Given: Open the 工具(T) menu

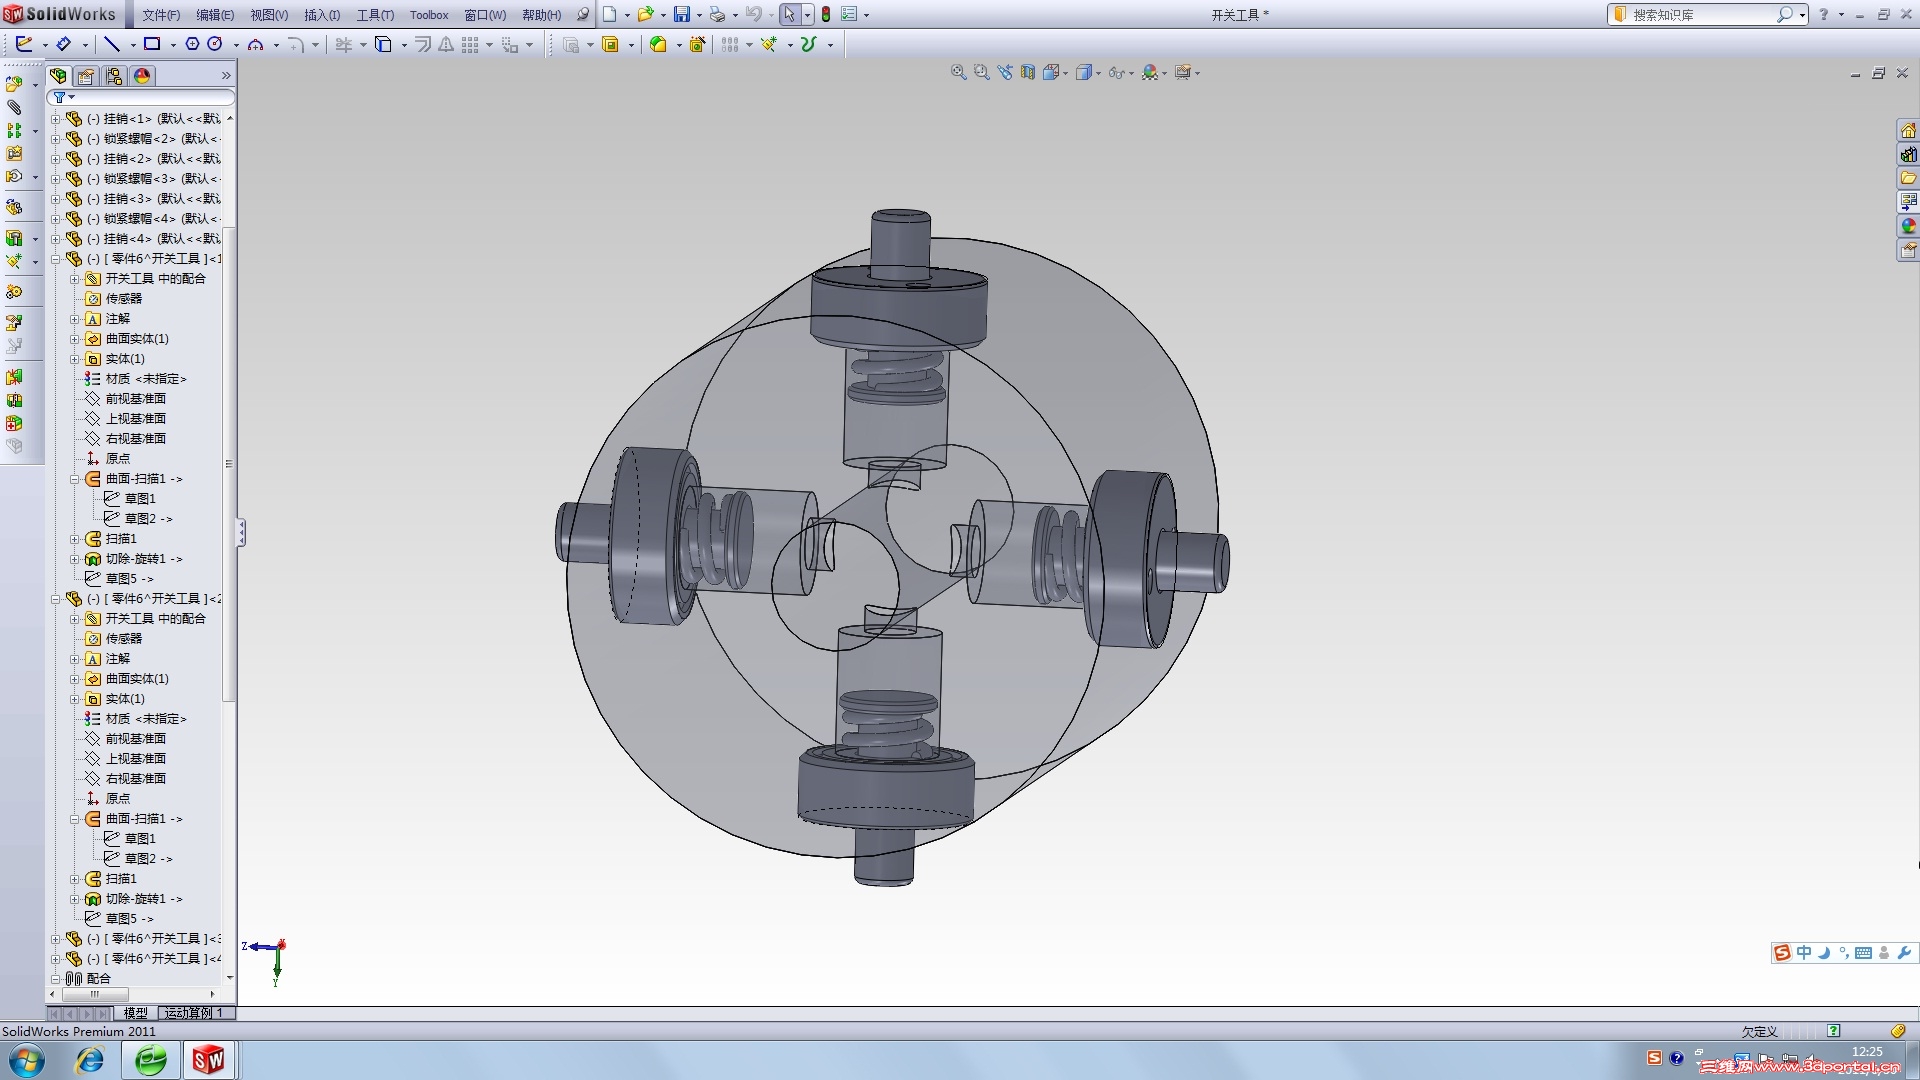Looking at the screenshot, I should tap(375, 15).
